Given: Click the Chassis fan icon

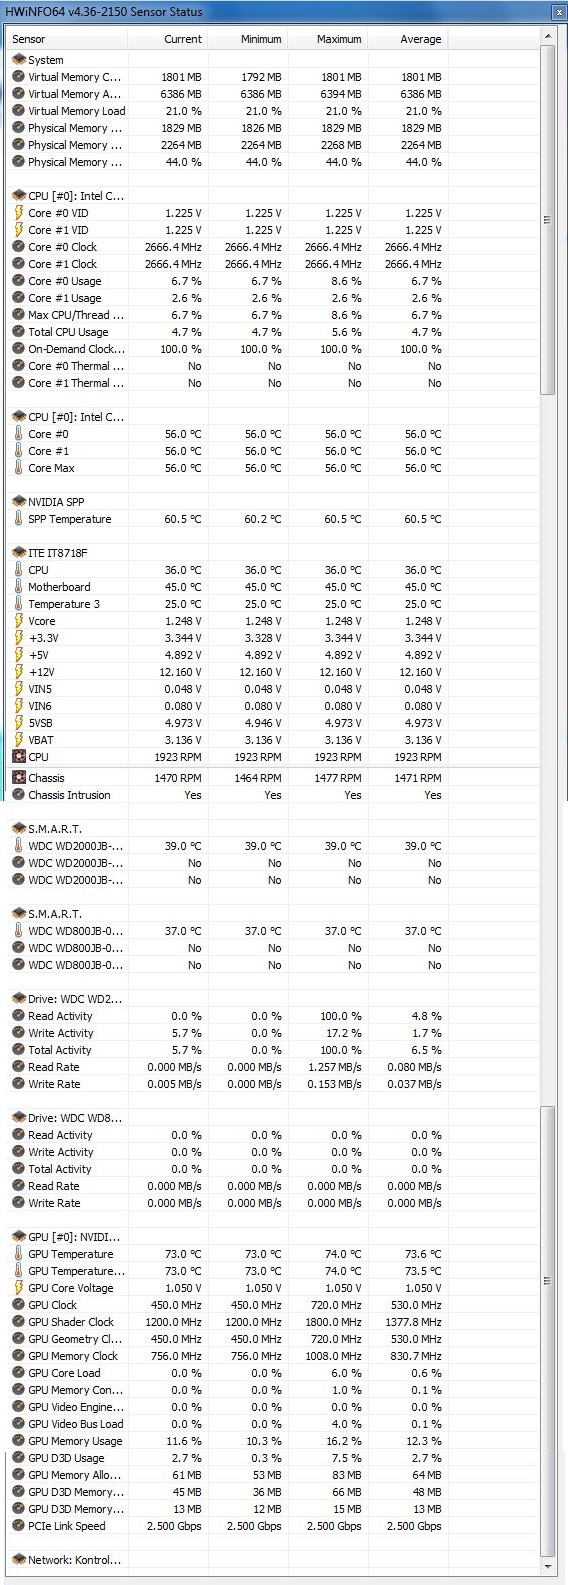Looking at the screenshot, I should coord(18,778).
